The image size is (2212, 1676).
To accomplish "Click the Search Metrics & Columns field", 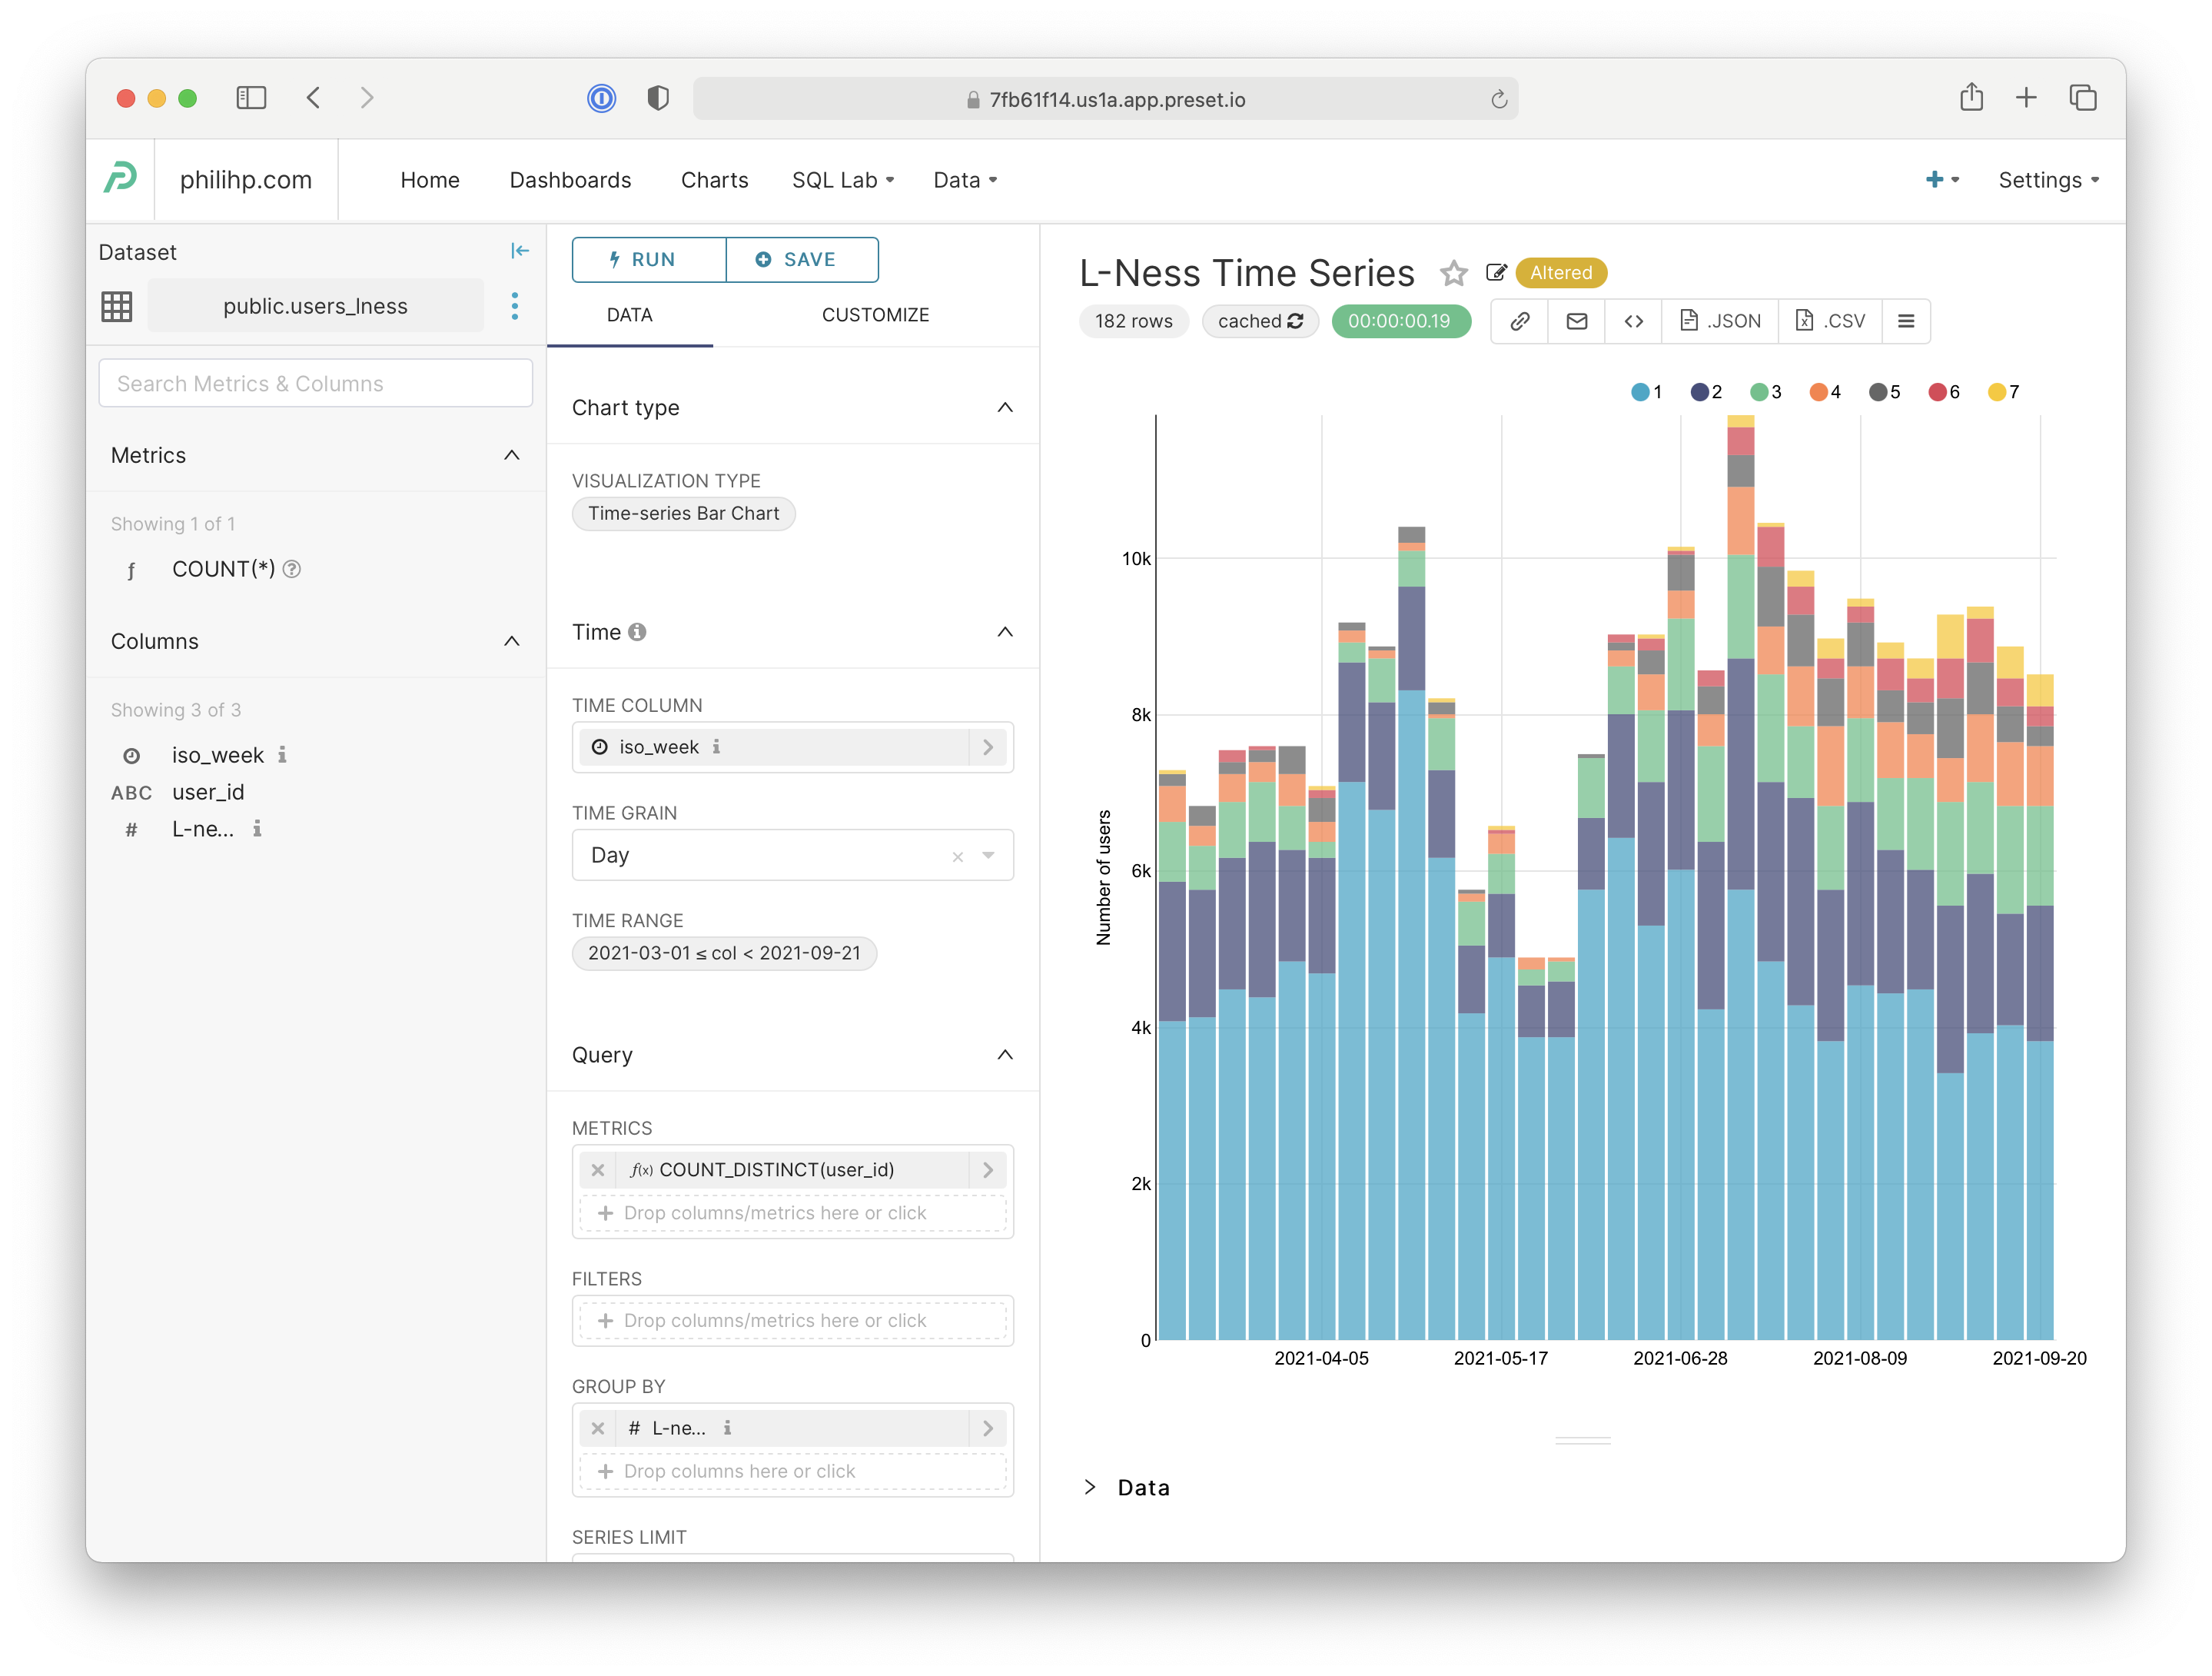I will pyautogui.click(x=315, y=384).
